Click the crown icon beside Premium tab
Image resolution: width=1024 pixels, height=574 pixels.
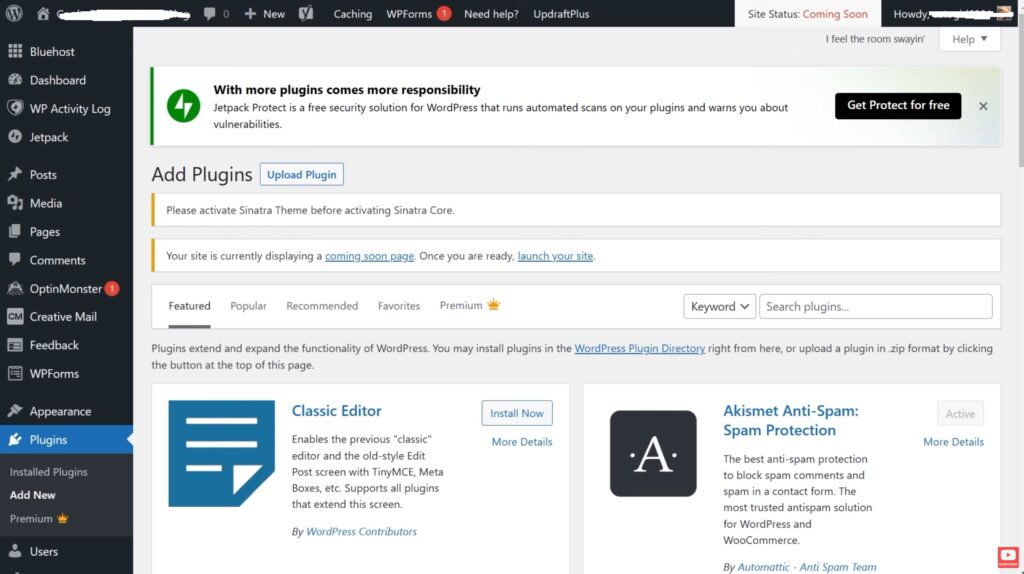point(493,304)
